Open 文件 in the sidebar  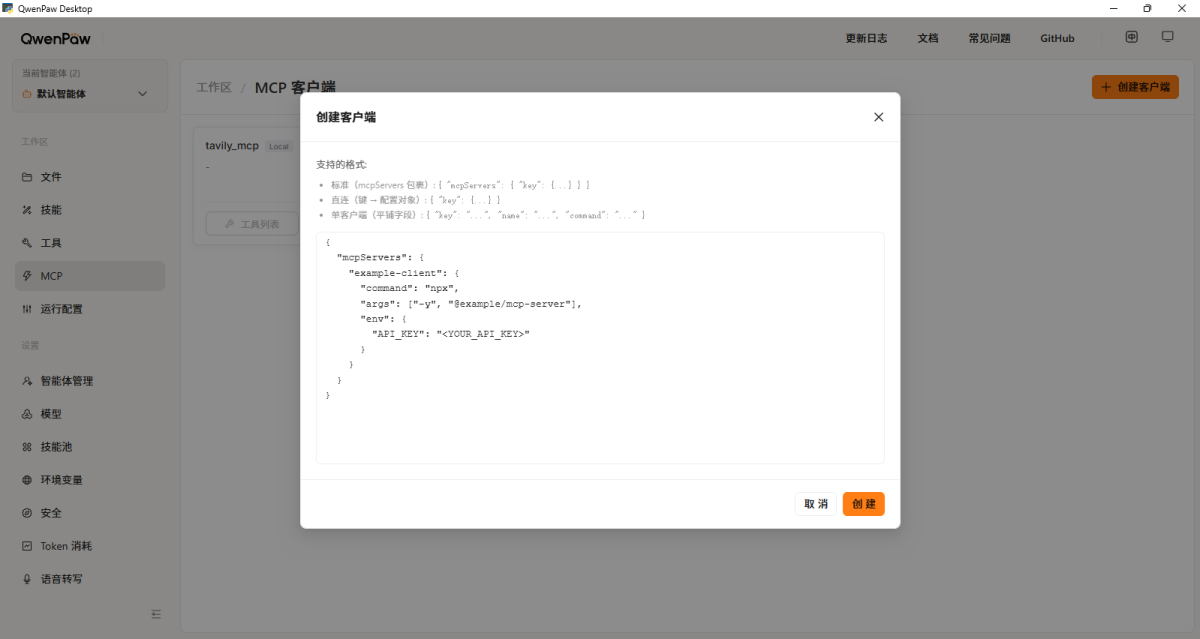pos(51,177)
